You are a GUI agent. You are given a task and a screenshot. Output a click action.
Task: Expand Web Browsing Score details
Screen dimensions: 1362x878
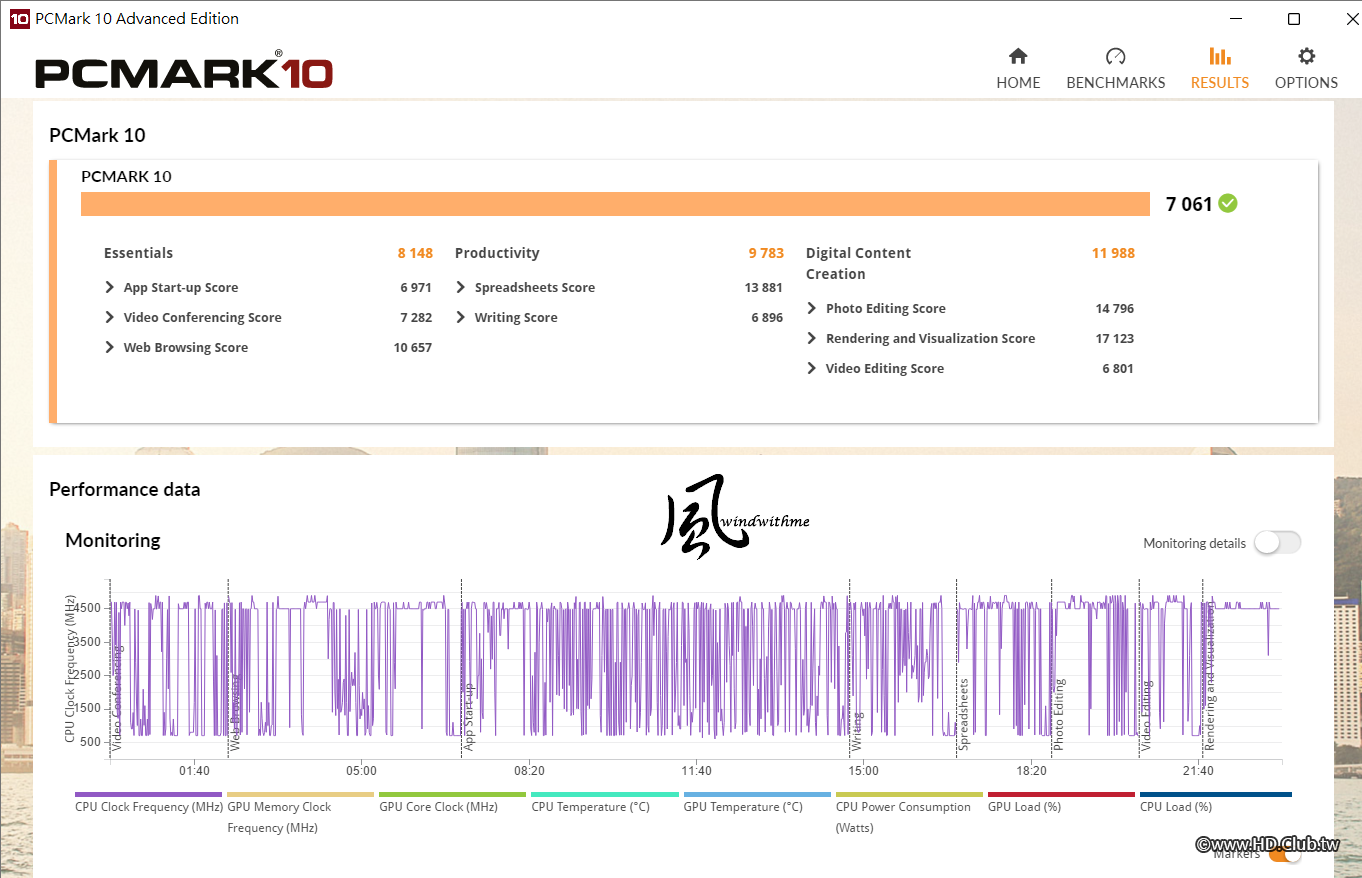click(x=109, y=347)
